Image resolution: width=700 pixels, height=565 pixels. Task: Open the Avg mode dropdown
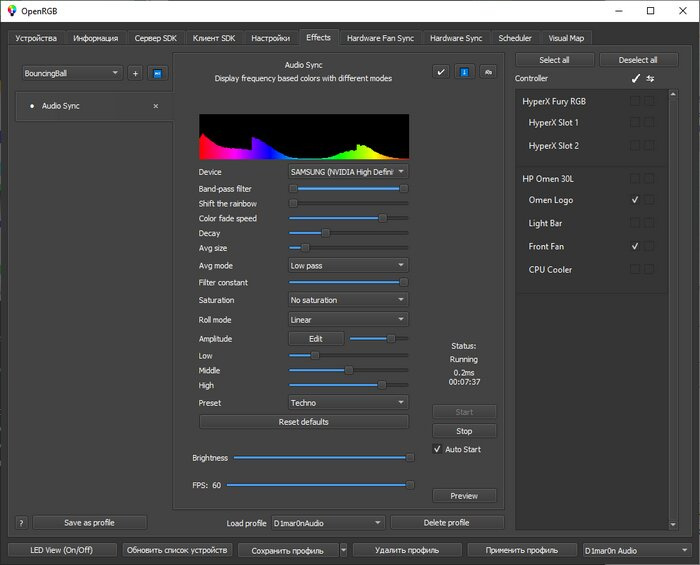coord(348,266)
